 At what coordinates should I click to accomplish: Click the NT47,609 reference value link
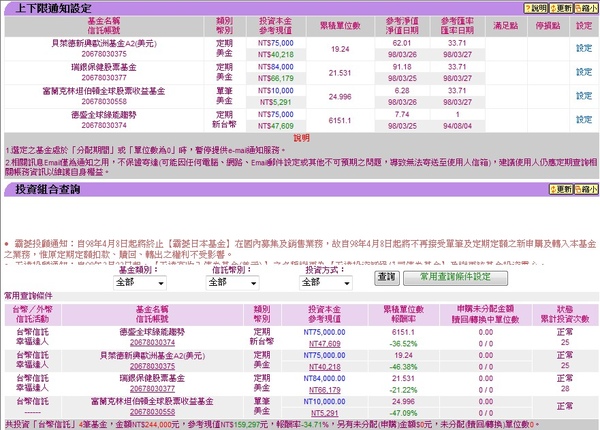pyautogui.click(x=324, y=344)
